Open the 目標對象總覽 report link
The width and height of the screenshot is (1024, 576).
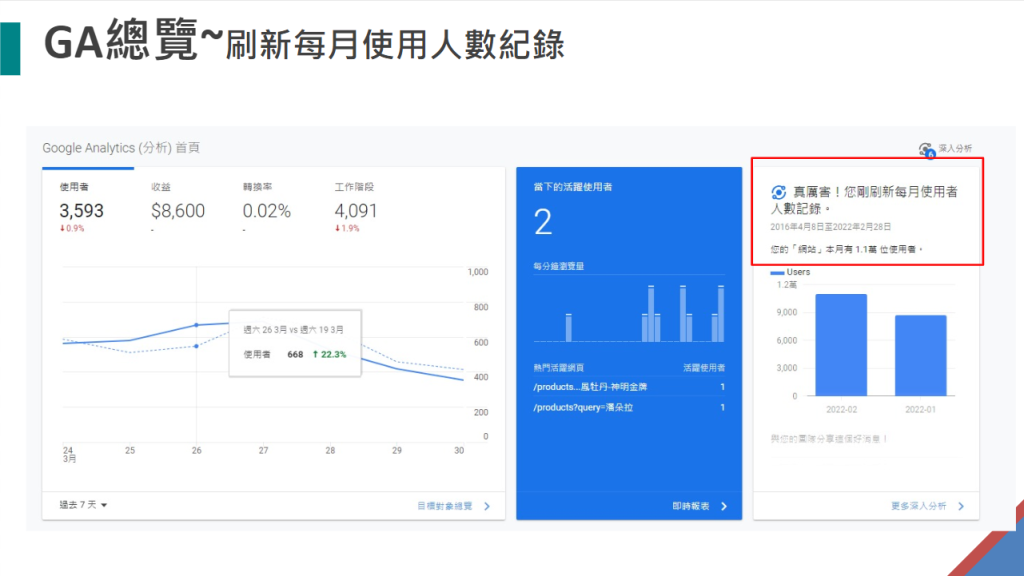click(x=445, y=506)
